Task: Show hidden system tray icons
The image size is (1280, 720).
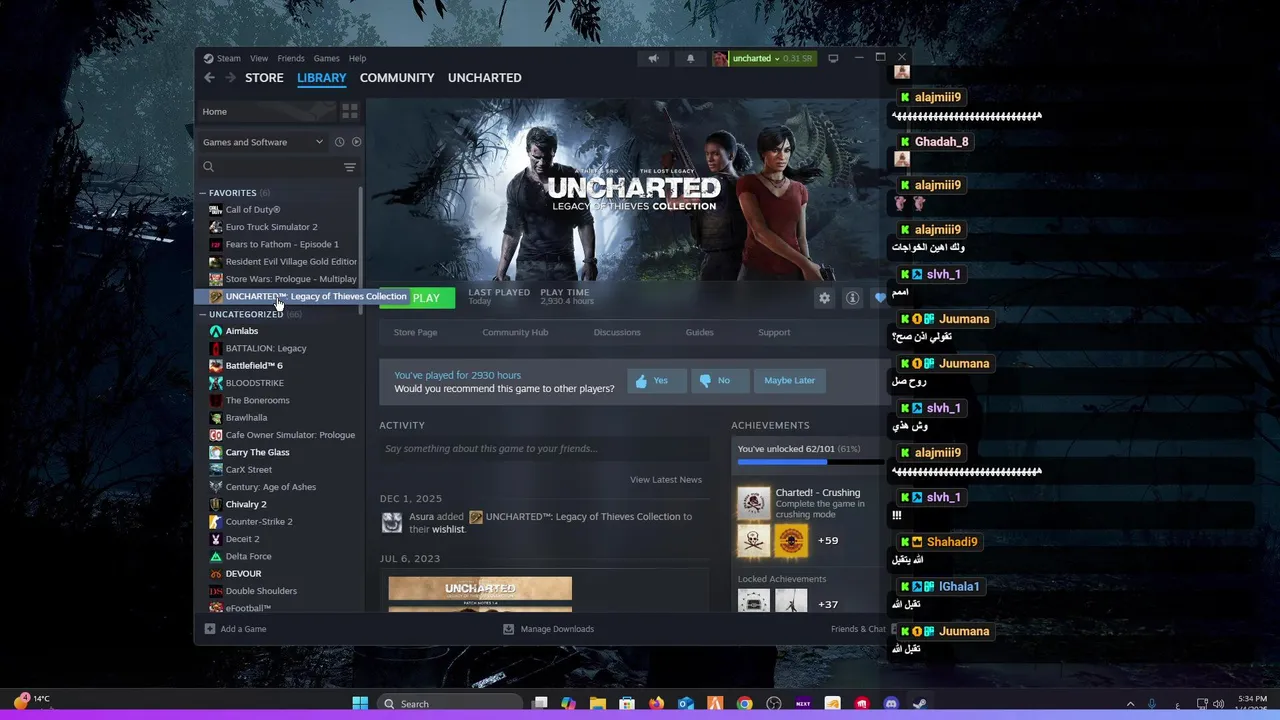Action: pos(1131,704)
